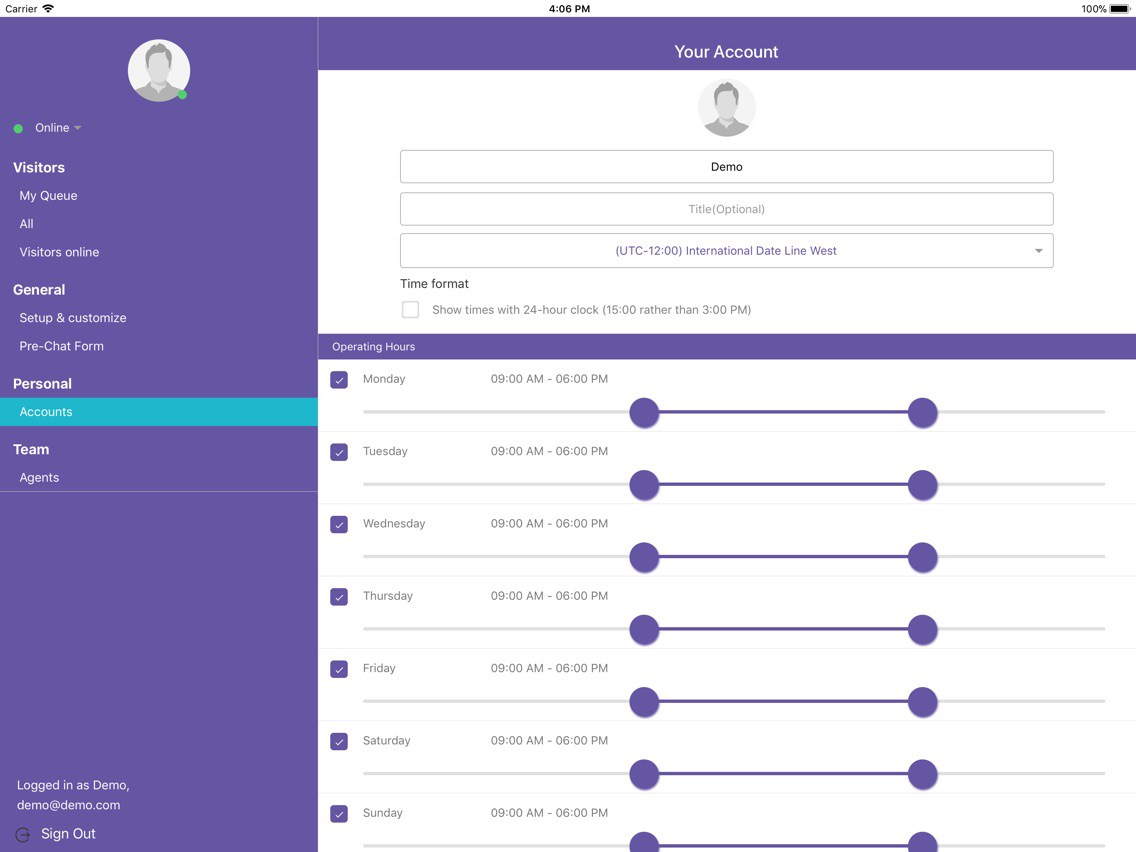Disable Thursday operating hours

(339, 597)
